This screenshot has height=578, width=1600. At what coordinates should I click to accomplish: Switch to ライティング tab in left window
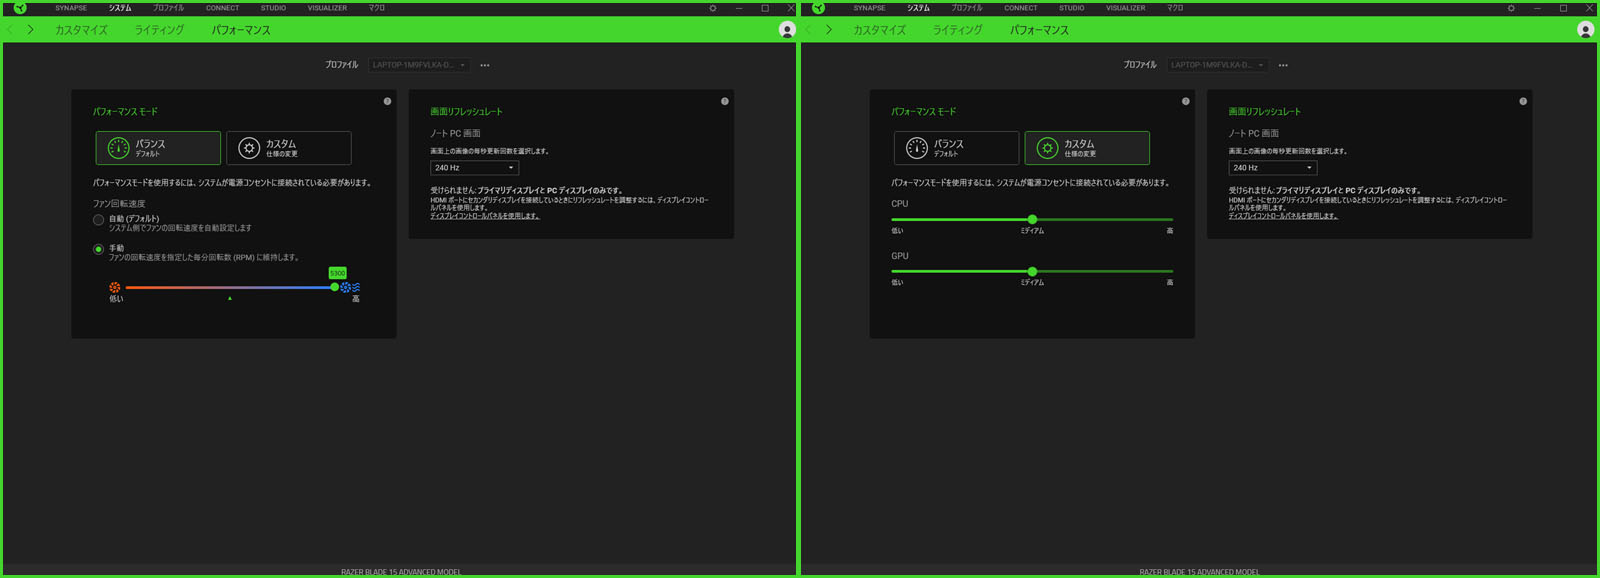pyautogui.click(x=159, y=30)
